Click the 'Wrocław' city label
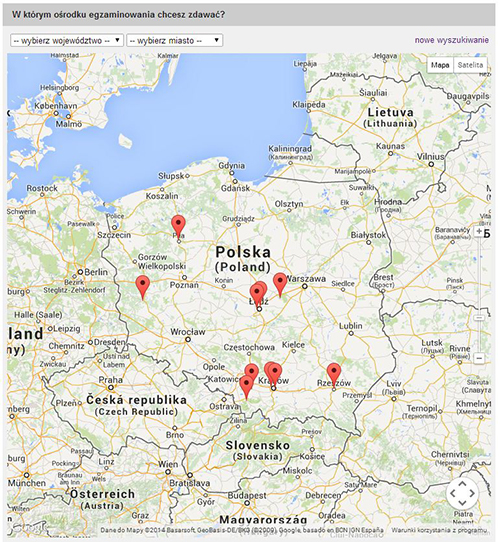This screenshot has height=542, width=500. [188, 332]
